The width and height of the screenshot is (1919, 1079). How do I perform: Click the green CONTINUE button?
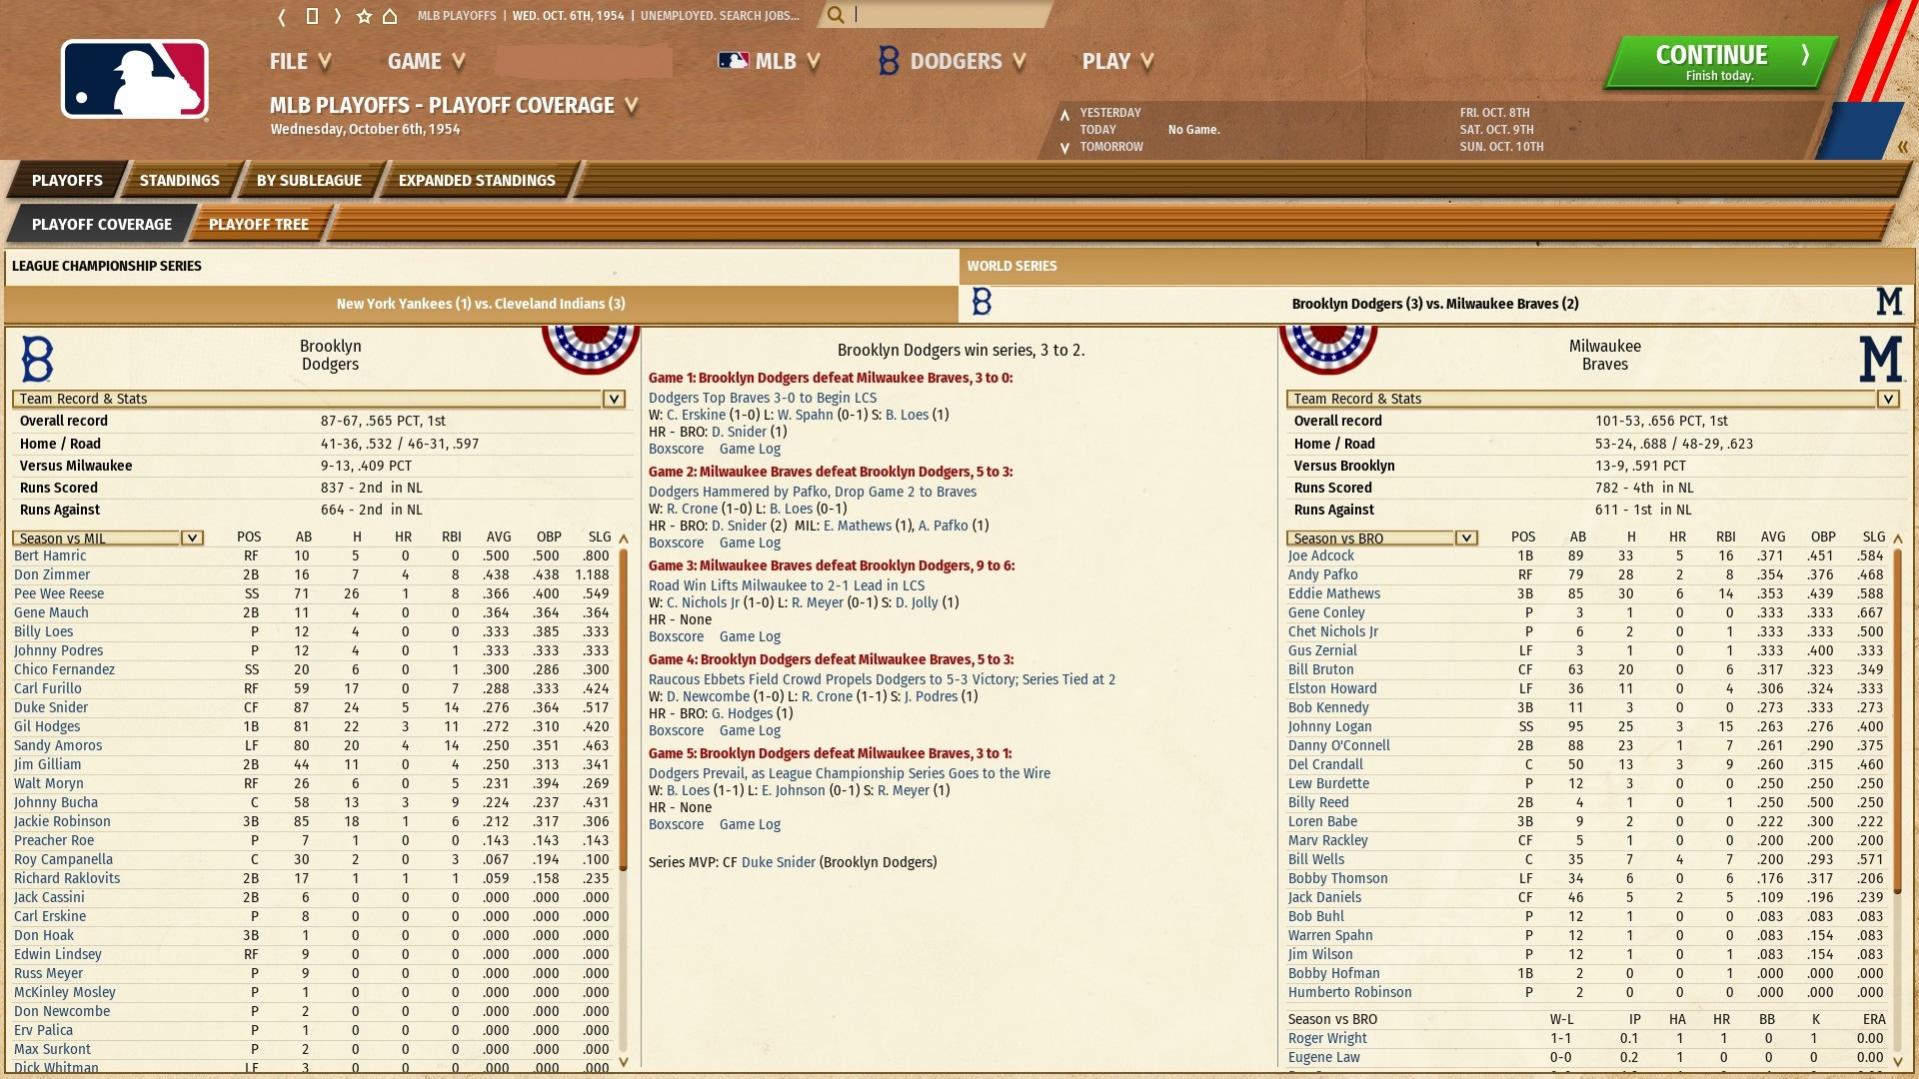pos(1721,62)
